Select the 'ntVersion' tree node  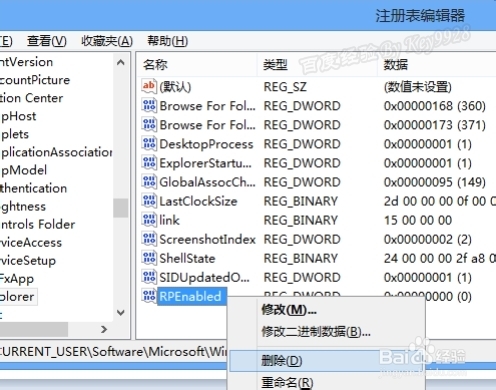click(26, 62)
